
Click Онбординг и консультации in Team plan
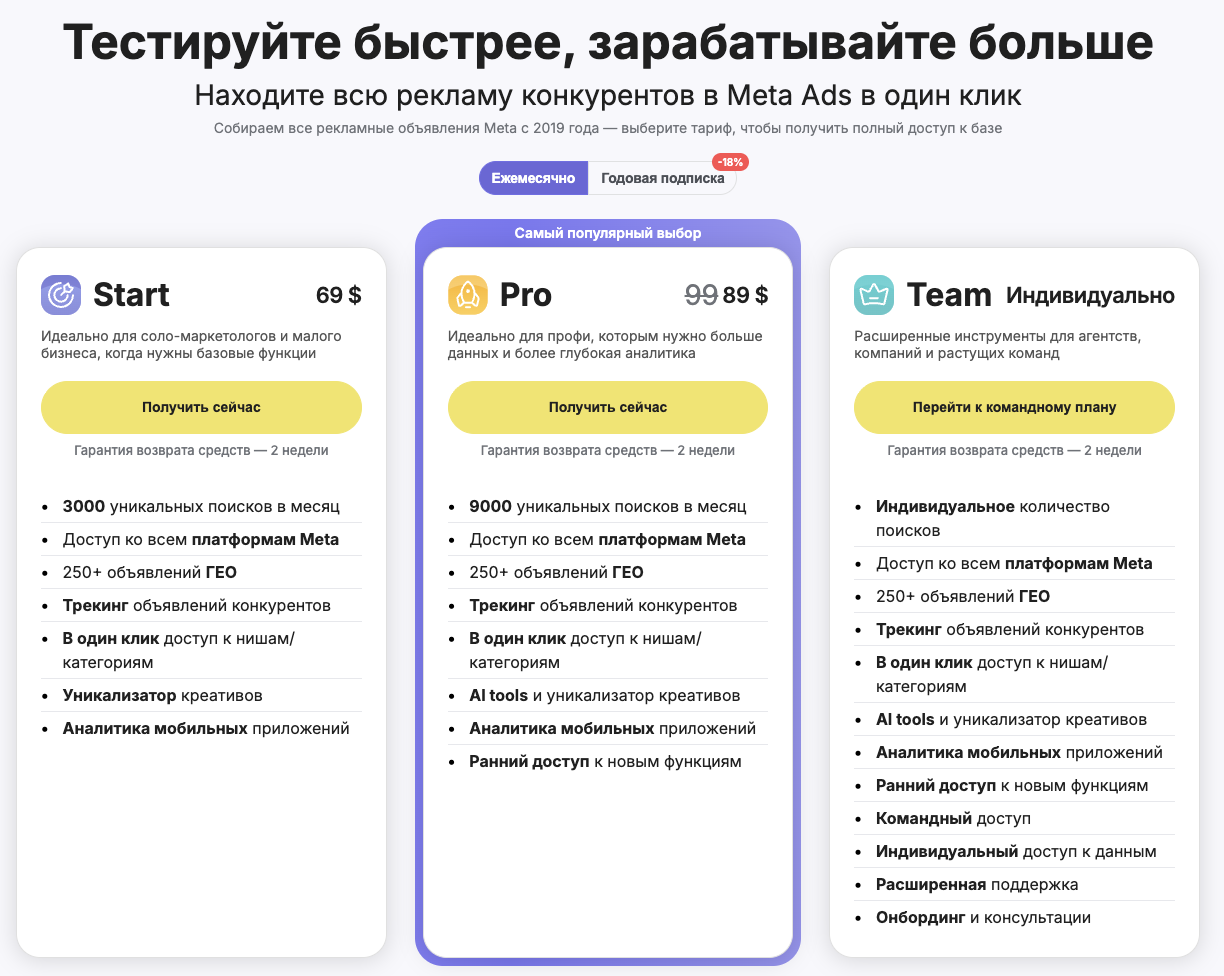pos(983,918)
